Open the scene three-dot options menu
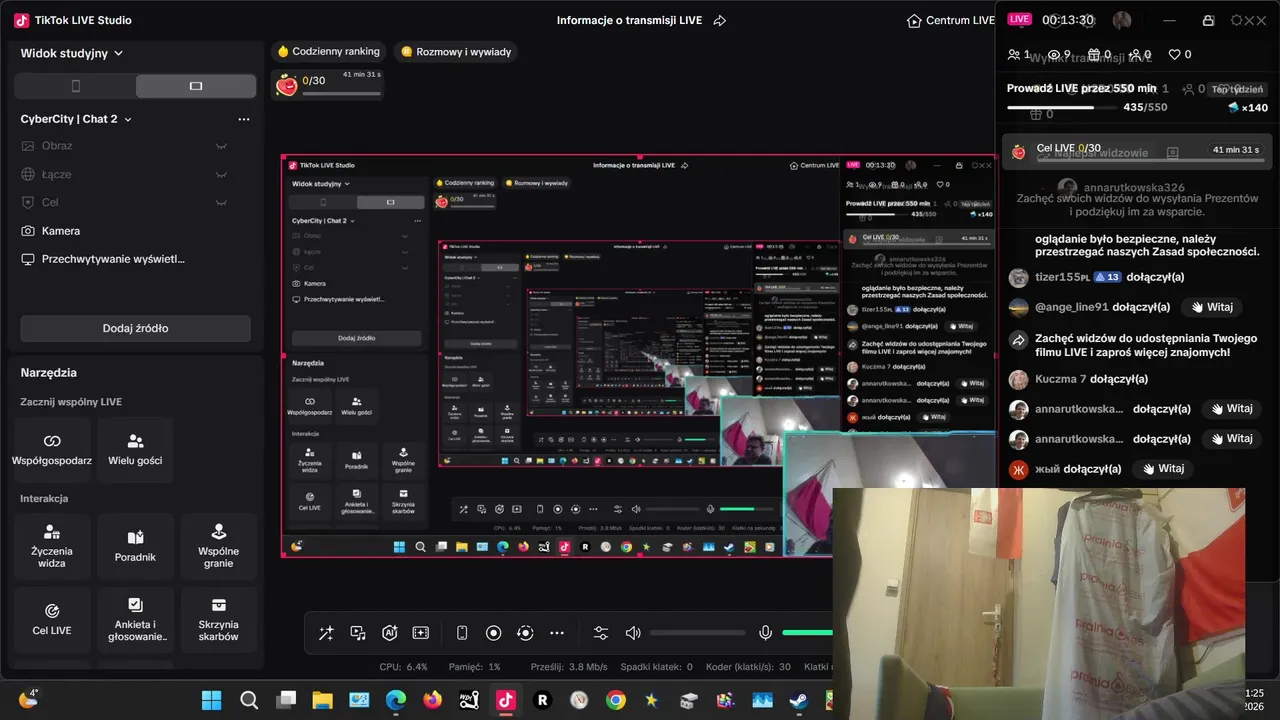This screenshot has height=720, width=1280. pyautogui.click(x=244, y=119)
